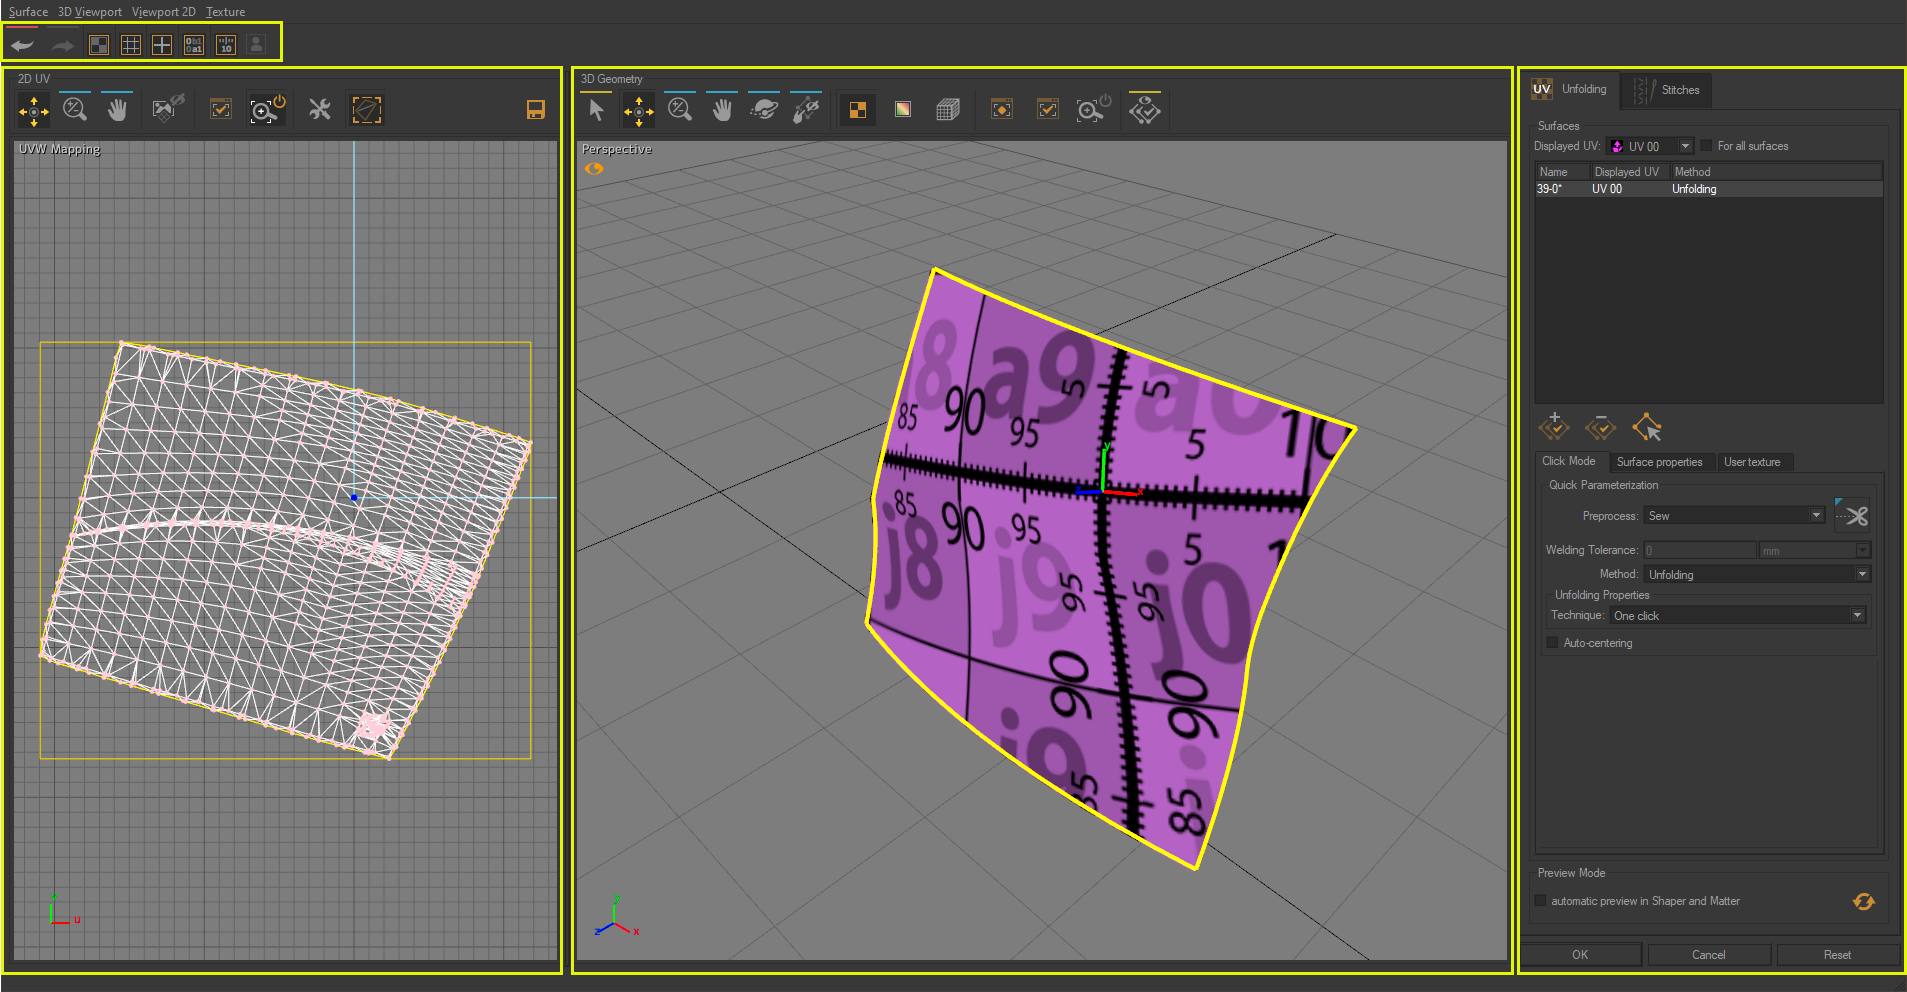
Task: Click the OK button
Action: (x=1579, y=954)
